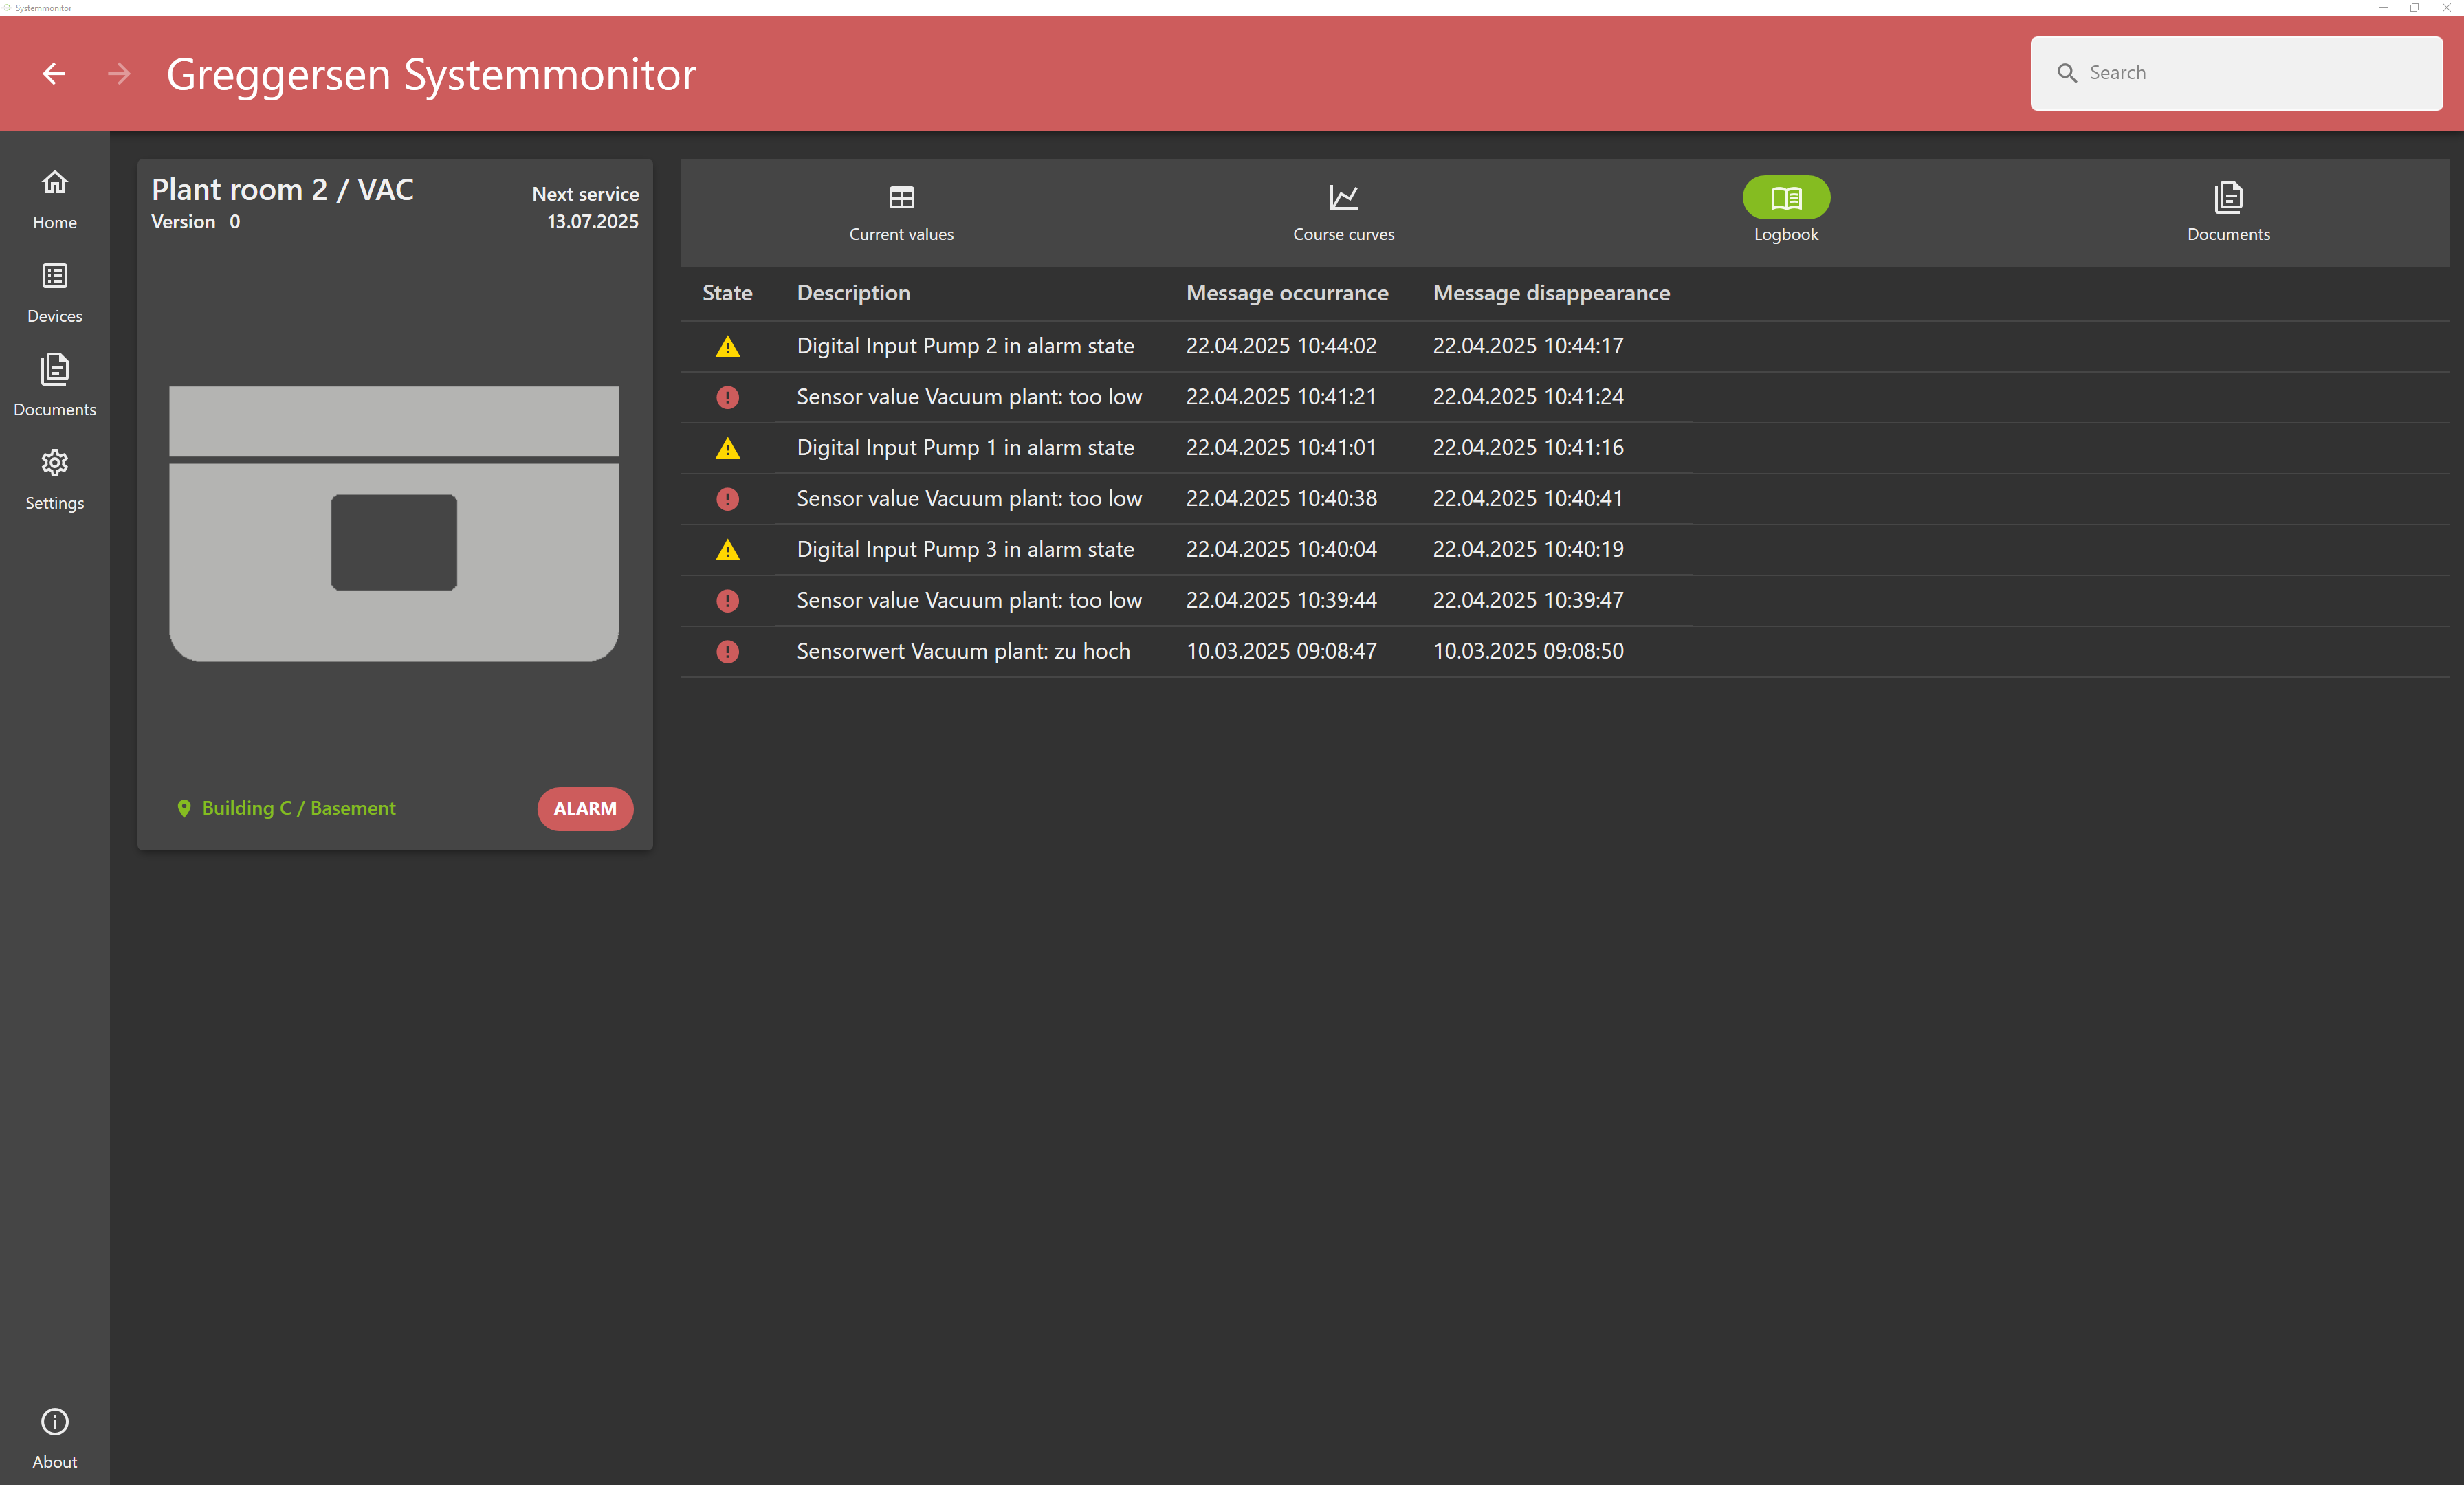This screenshot has width=2464, height=1485.
Task: Click warning icon for Pump 1 alarm
Action: pyautogui.click(x=727, y=449)
